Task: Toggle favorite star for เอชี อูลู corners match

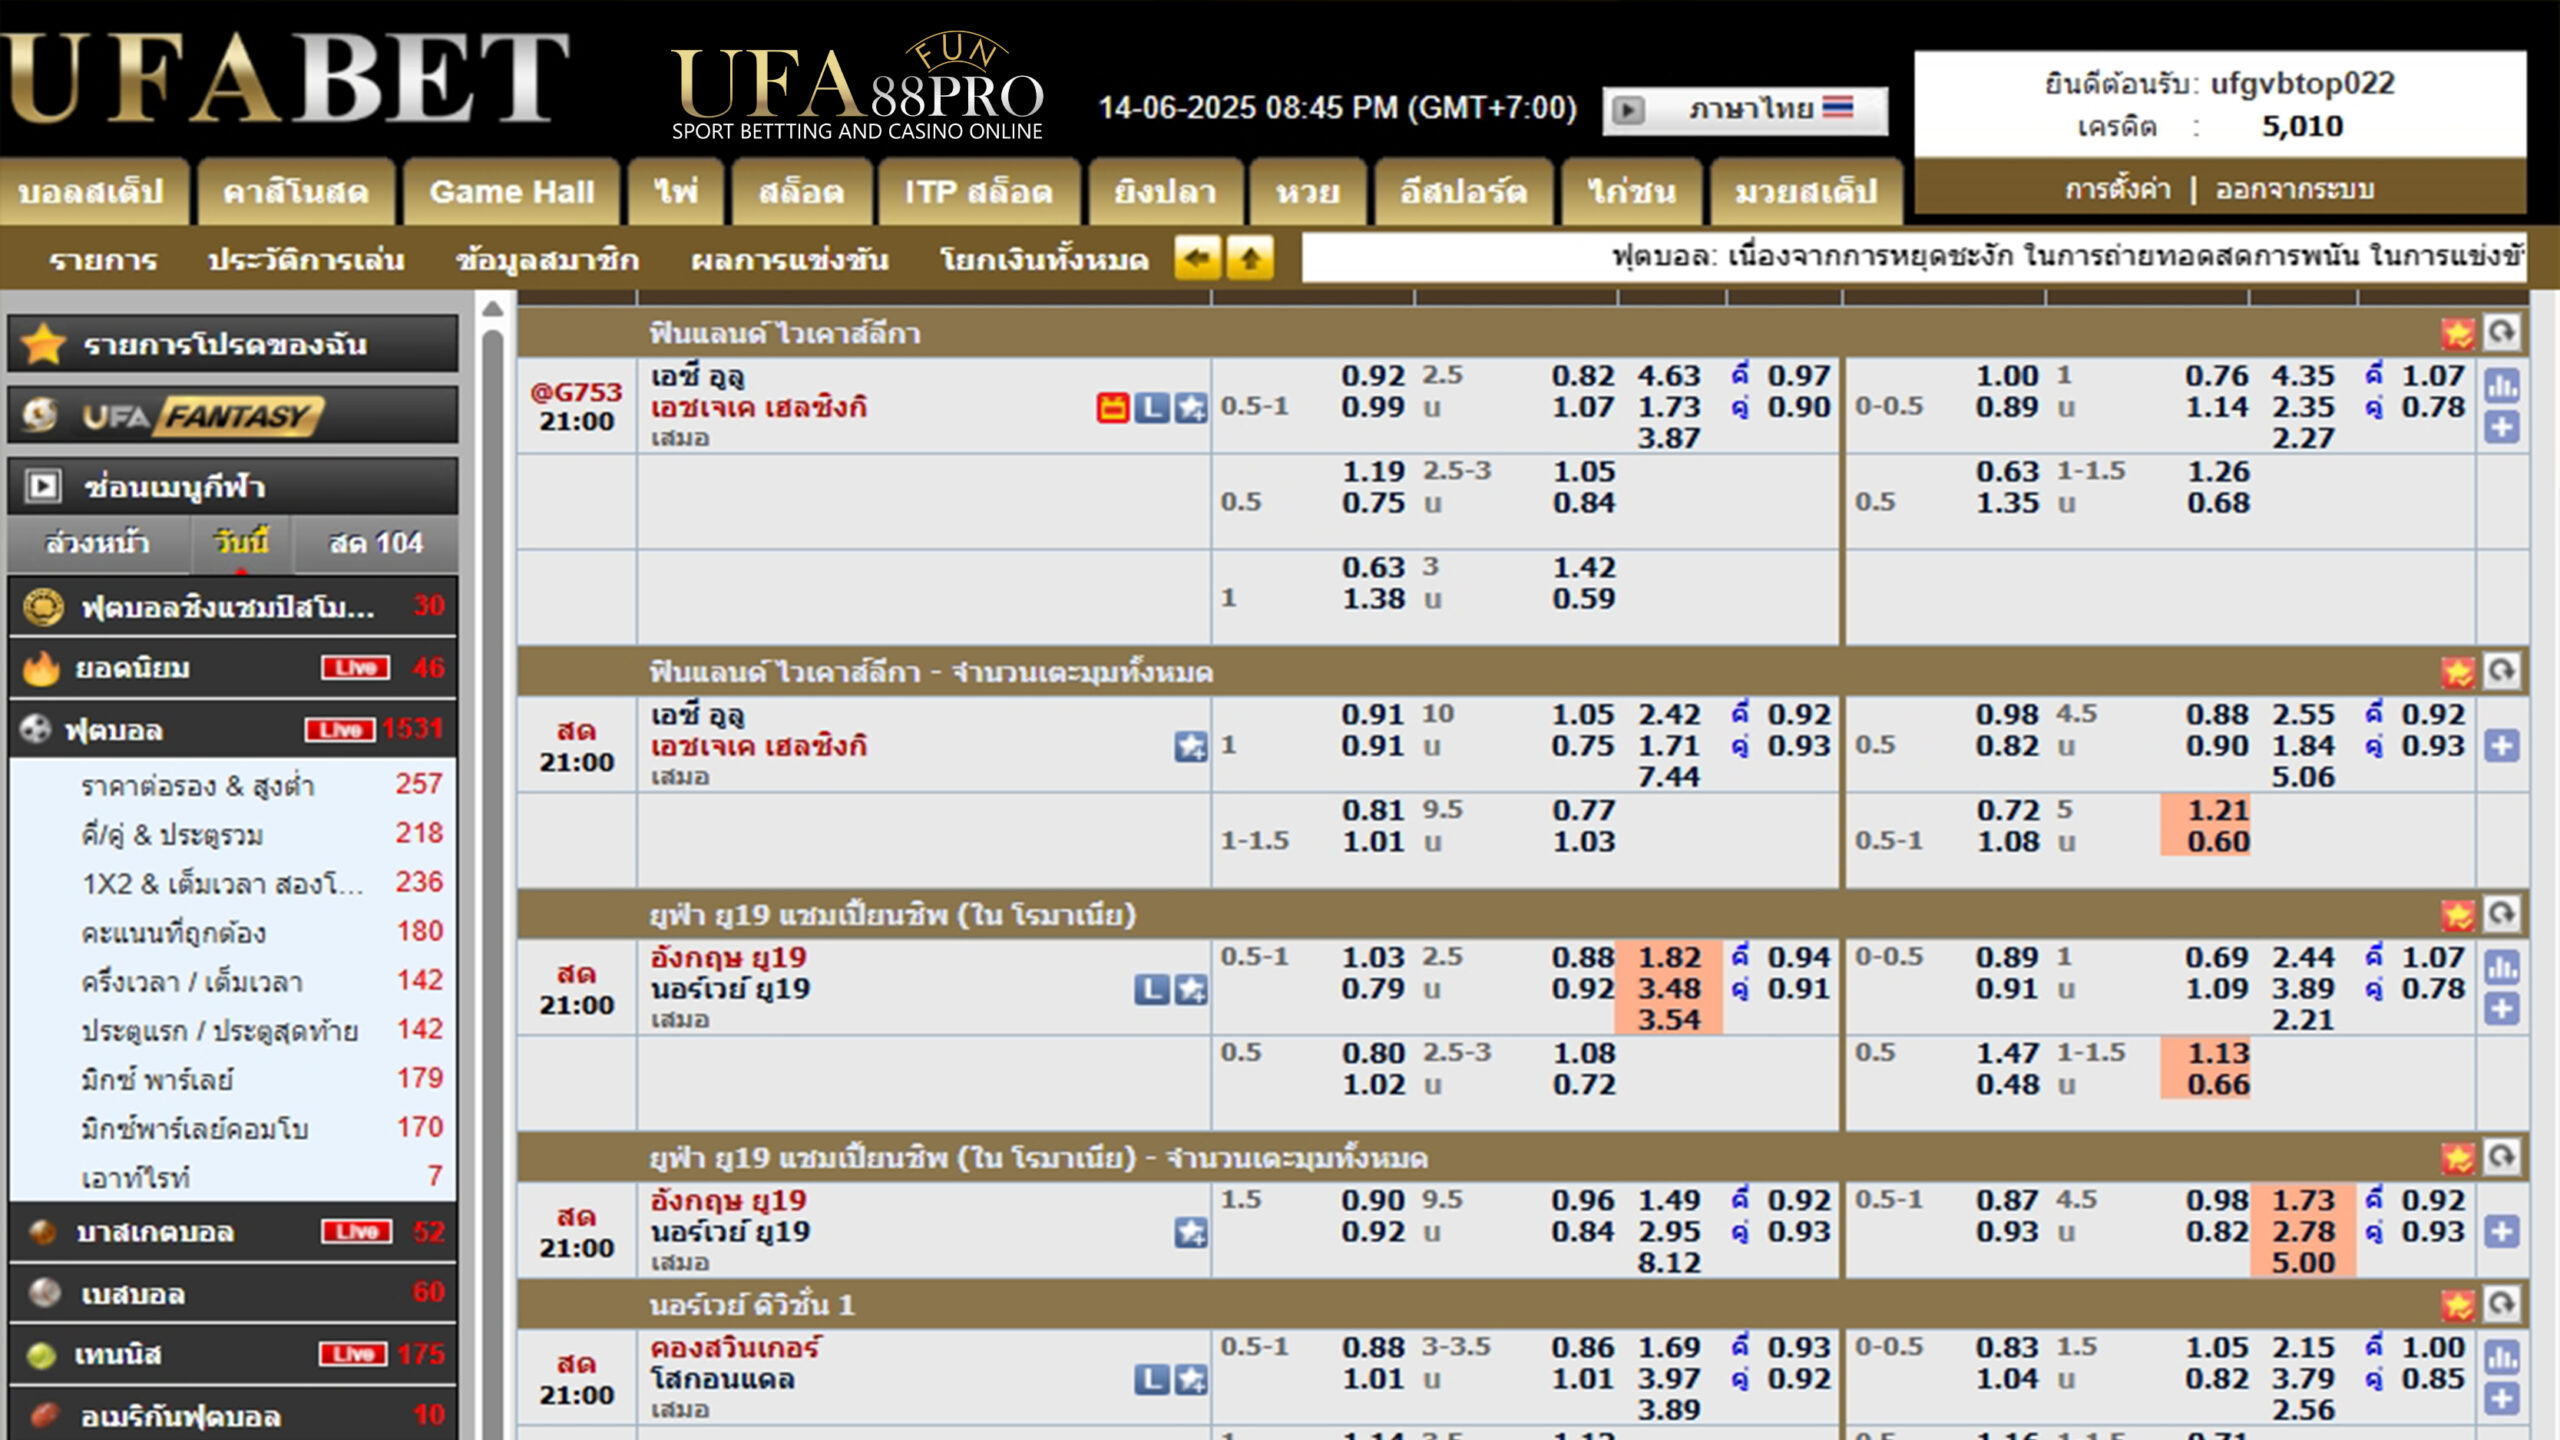Action: pyautogui.click(x=1190, y=746)
